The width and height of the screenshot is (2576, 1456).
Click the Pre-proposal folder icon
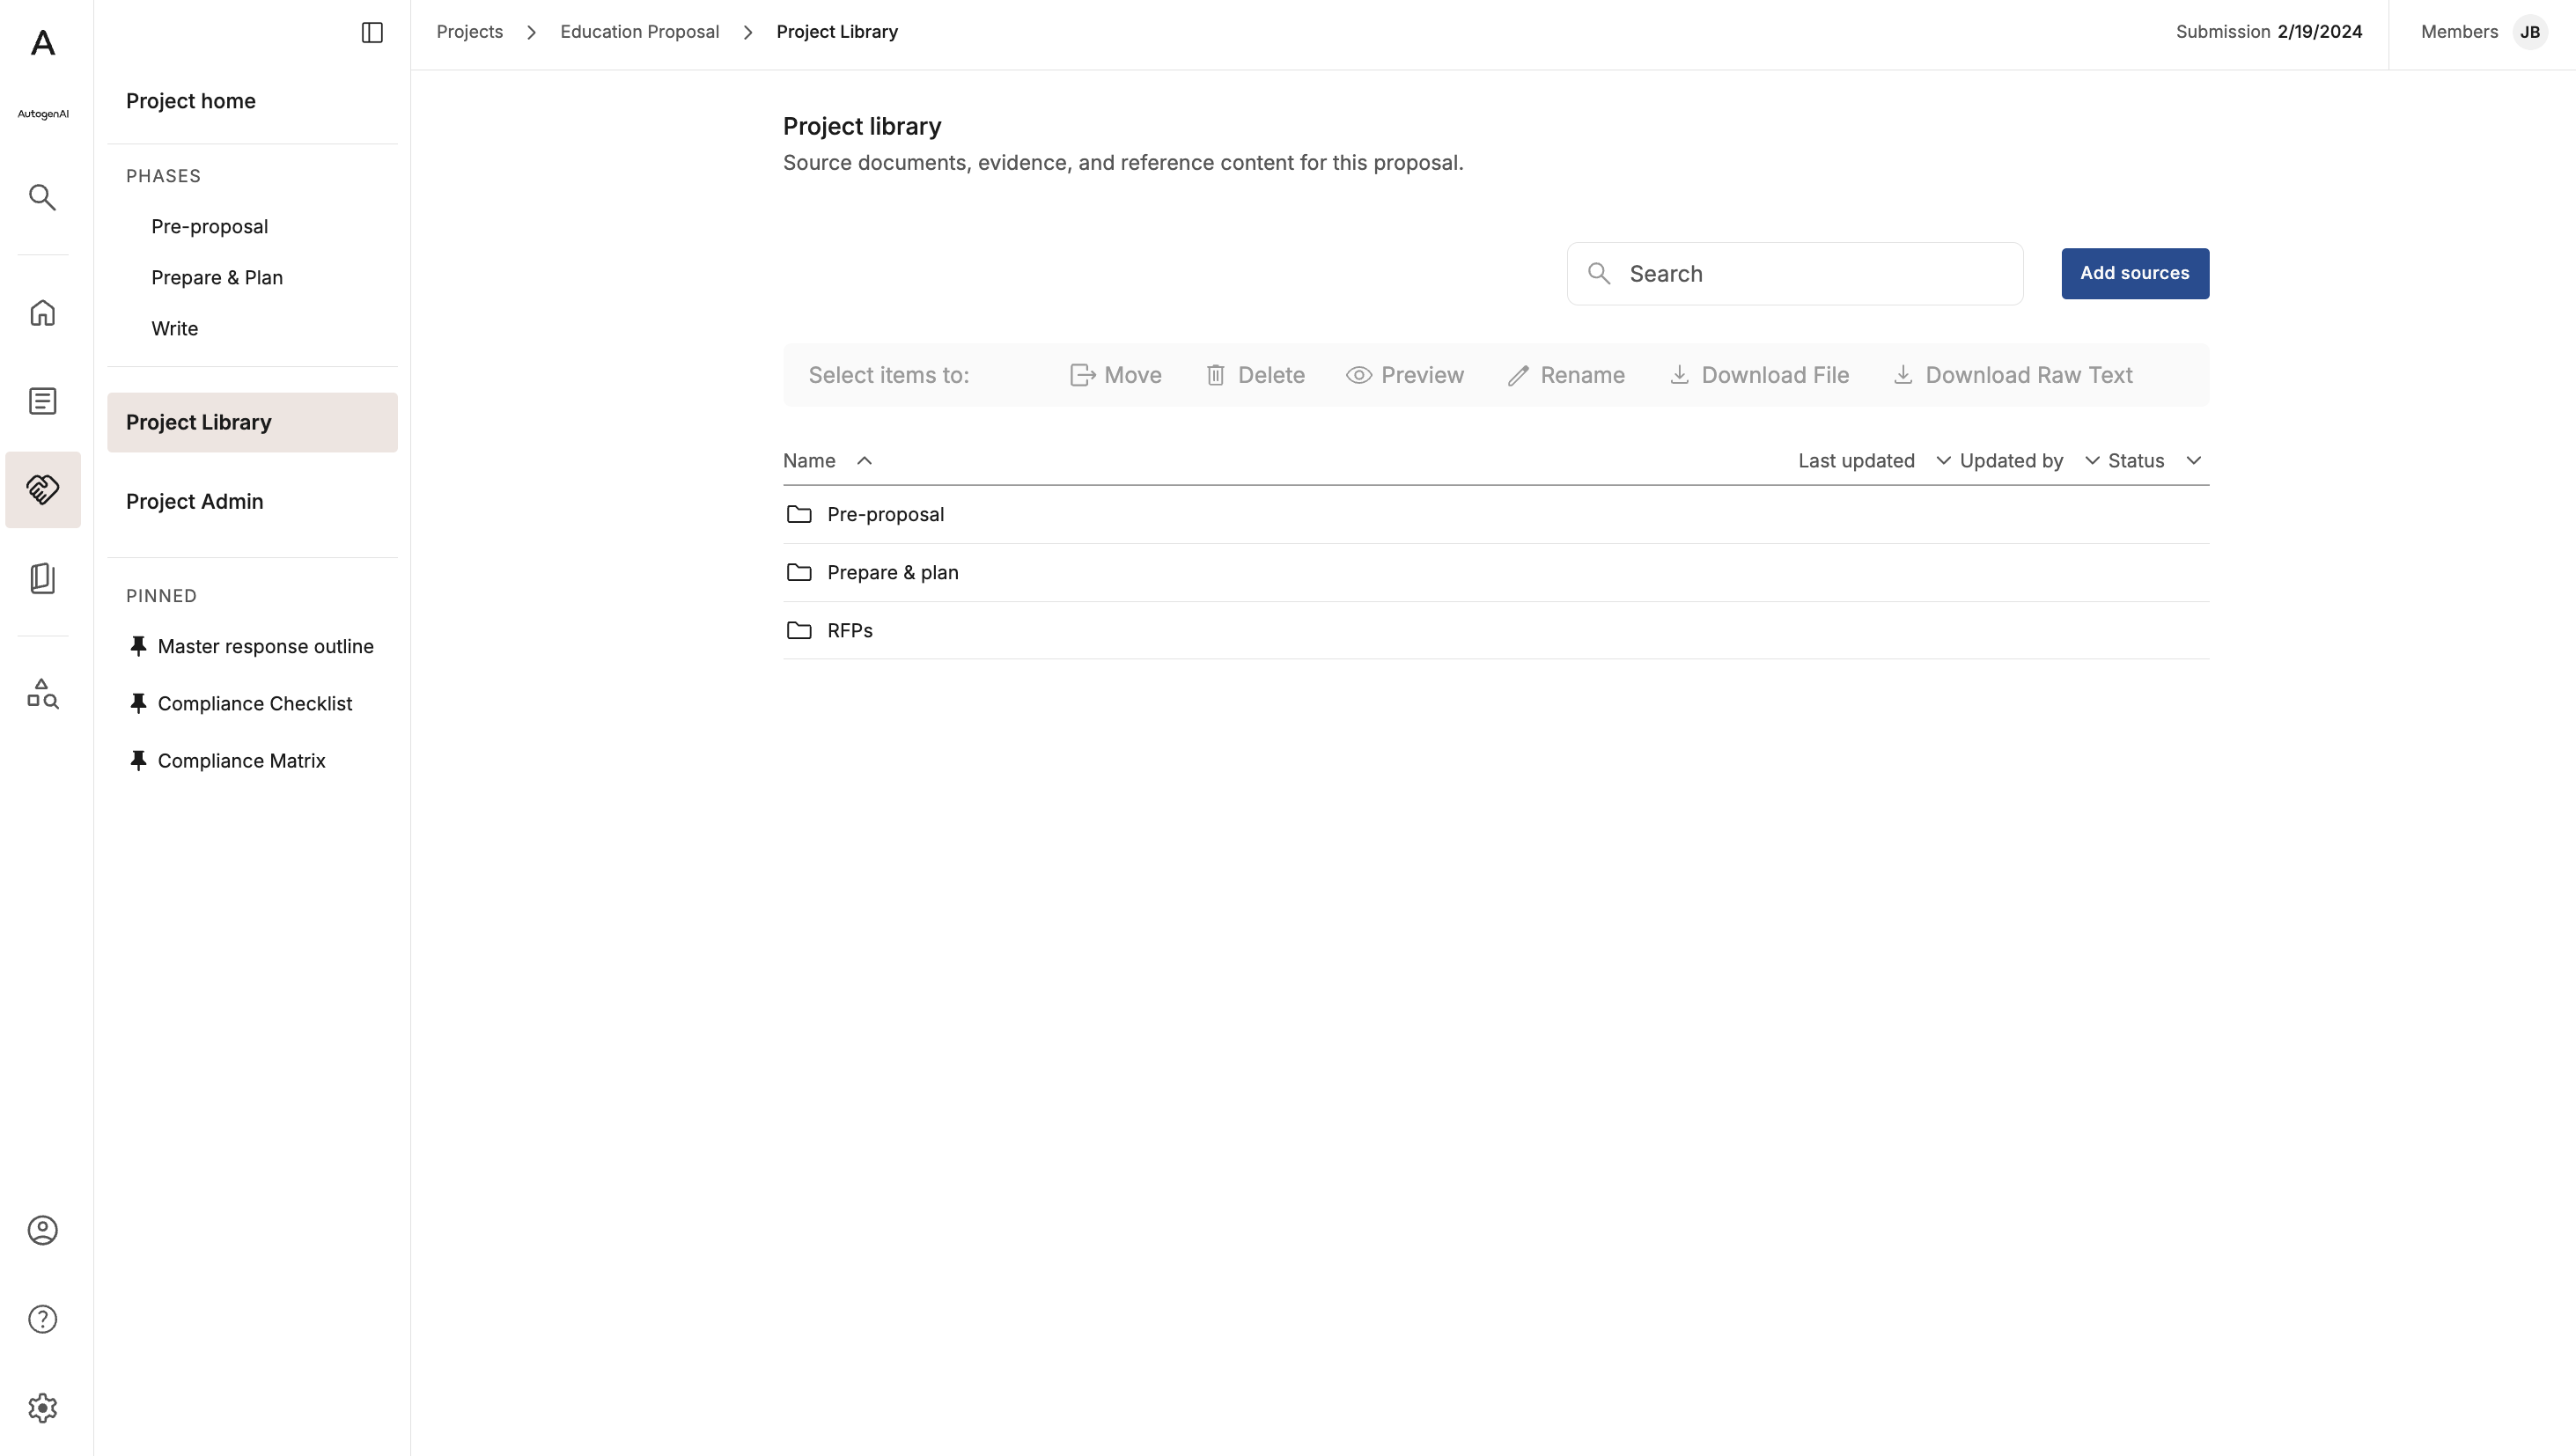pyautogui.click(x=799, y=514)
